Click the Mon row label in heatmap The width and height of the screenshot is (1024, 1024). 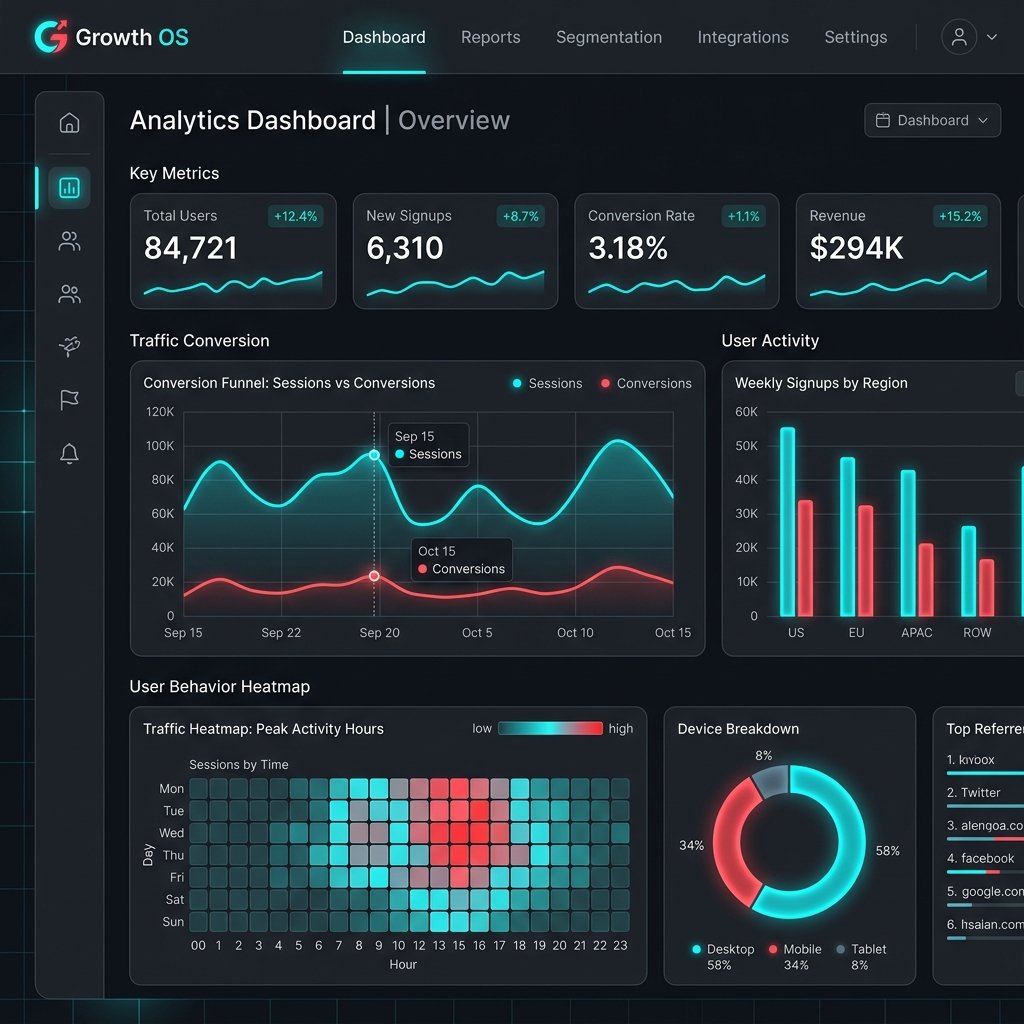point(171,788)
